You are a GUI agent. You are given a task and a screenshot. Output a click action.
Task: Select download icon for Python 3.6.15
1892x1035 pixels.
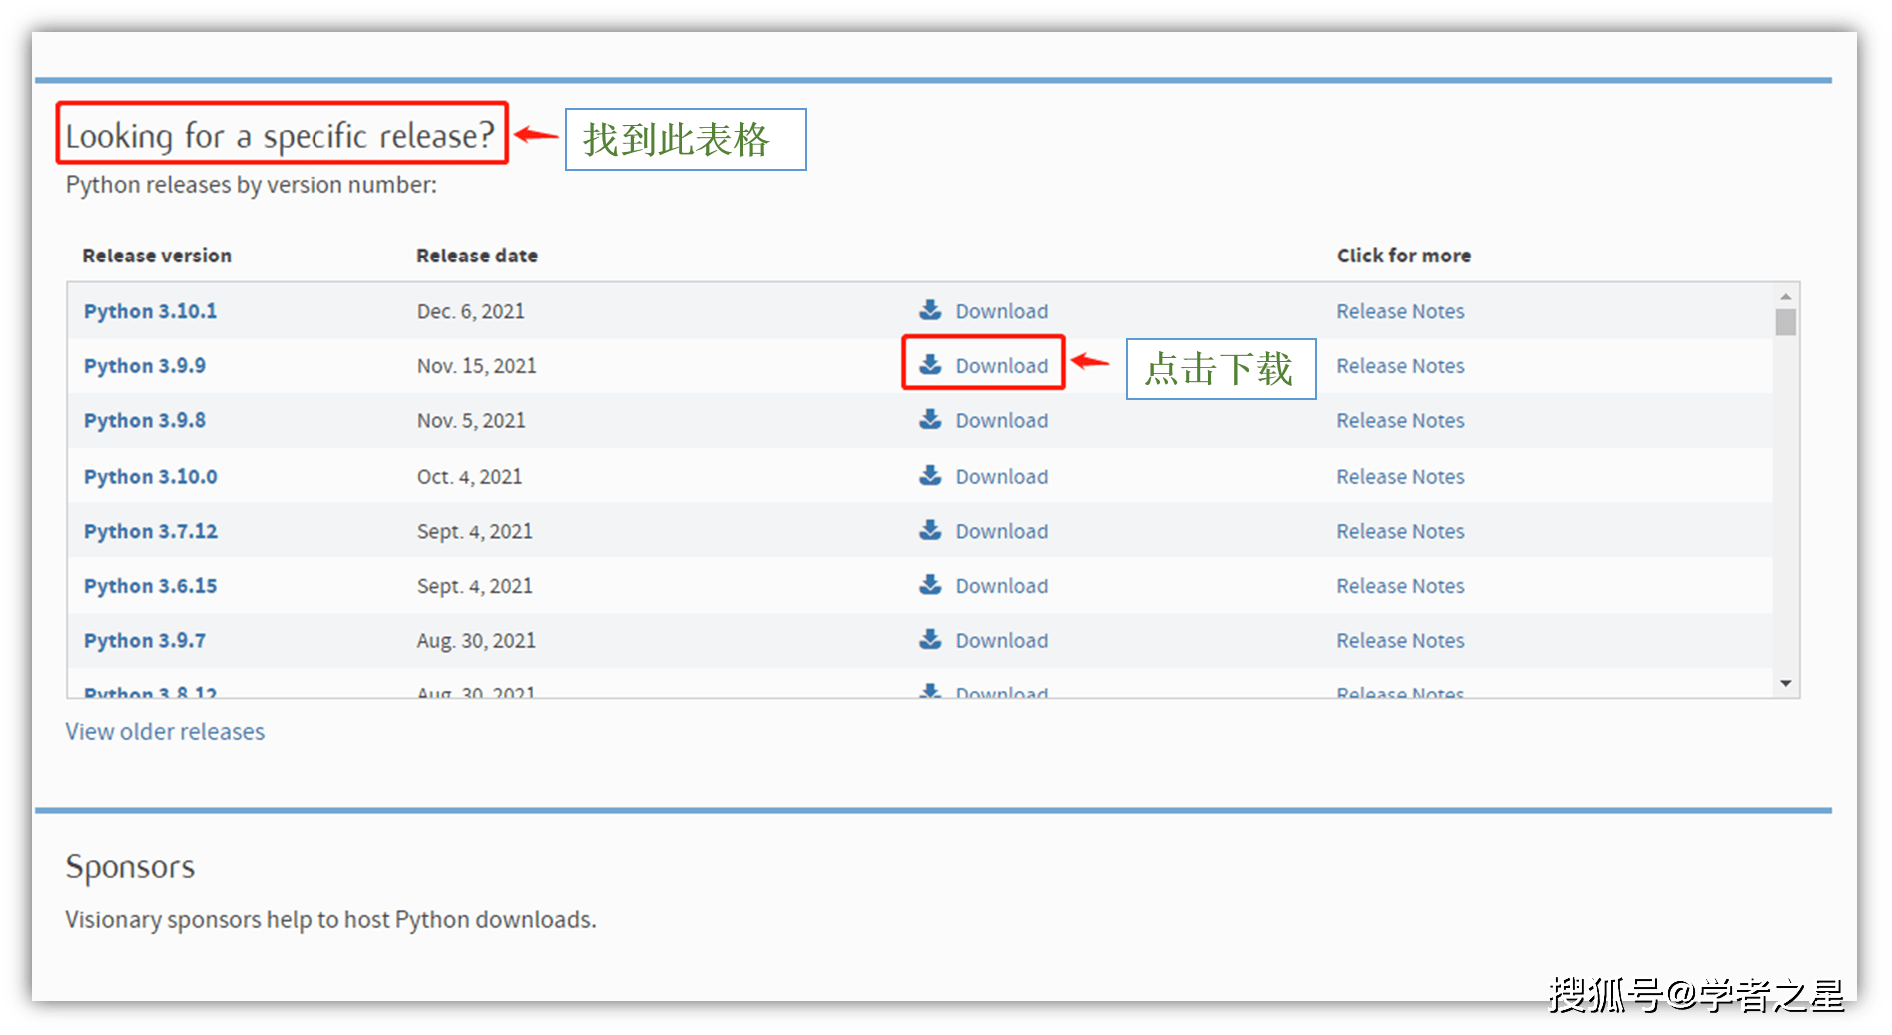click(x=930, y=585)
